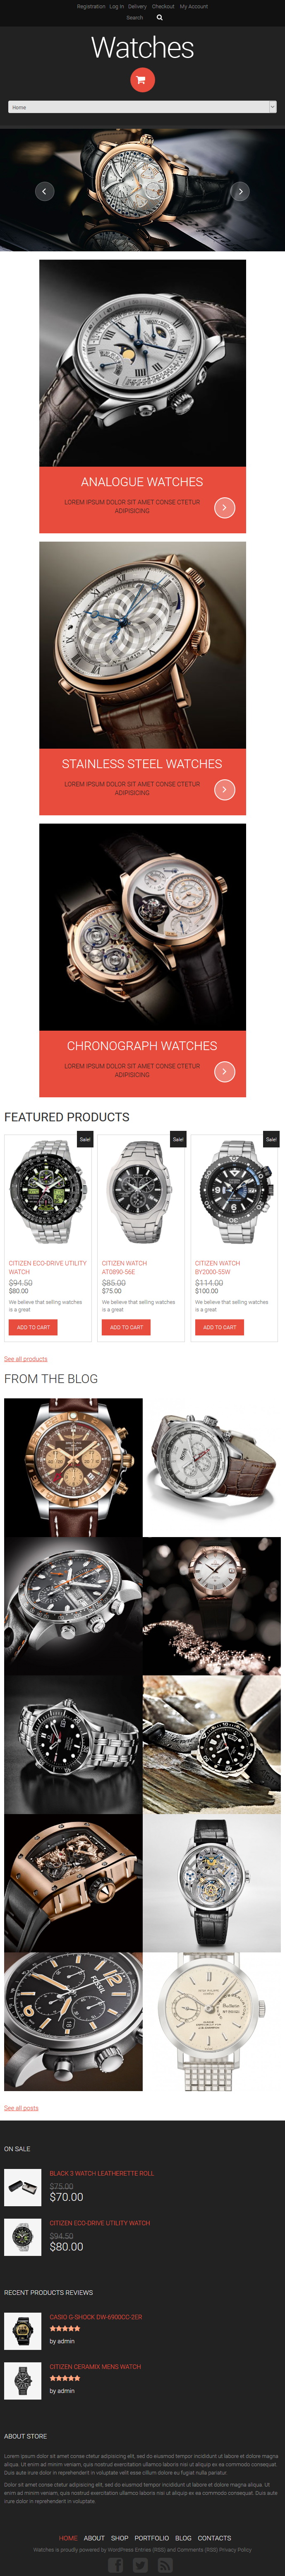The width and height of the screenshot is (285, 2576).
Task: Expand the Home navigation dropdown
Action: (x=142, y=107)
